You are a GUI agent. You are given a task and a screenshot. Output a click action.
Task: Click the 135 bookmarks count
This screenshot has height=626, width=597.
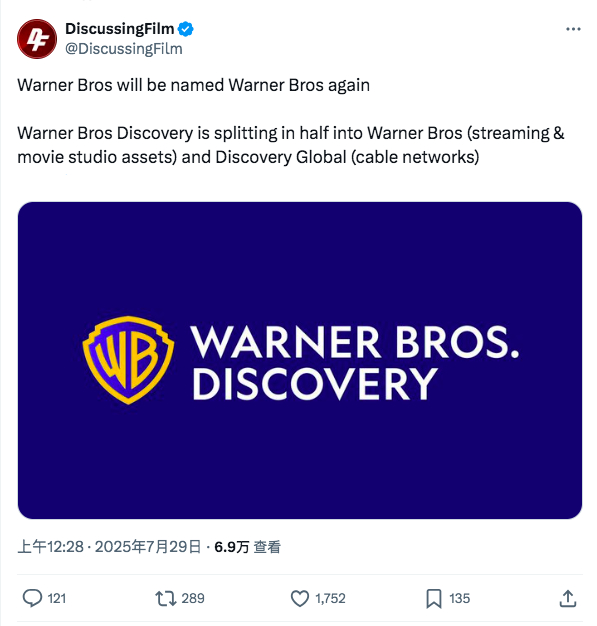coord(460,598)
